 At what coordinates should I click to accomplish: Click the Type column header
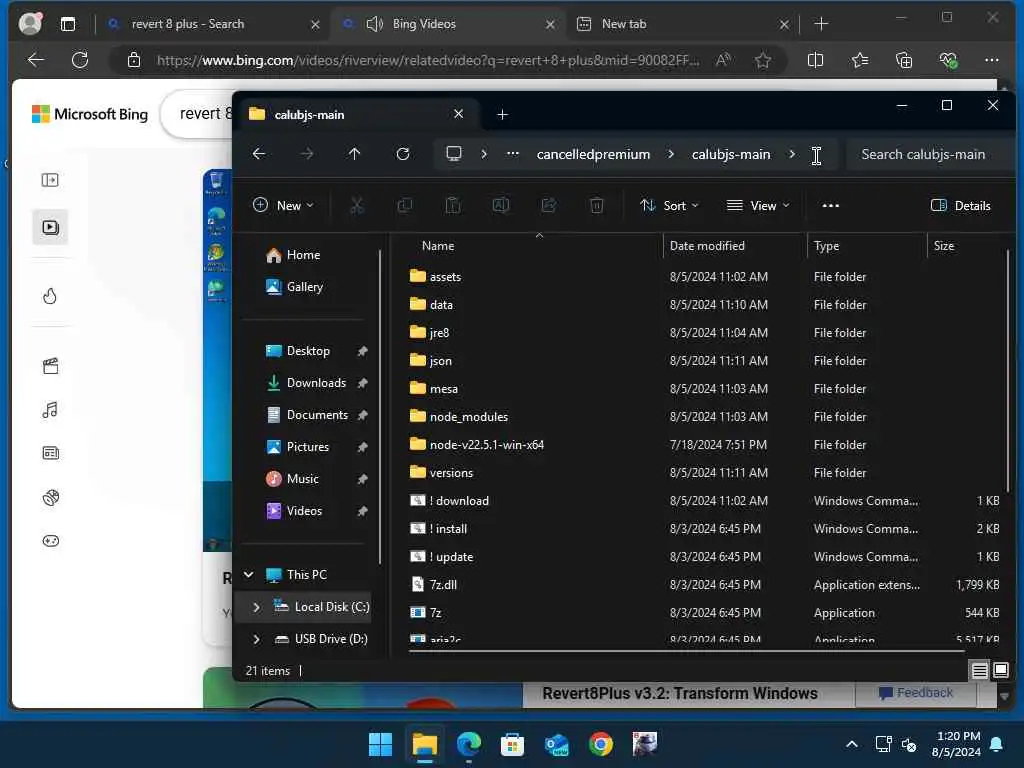(x=826, y=246)
